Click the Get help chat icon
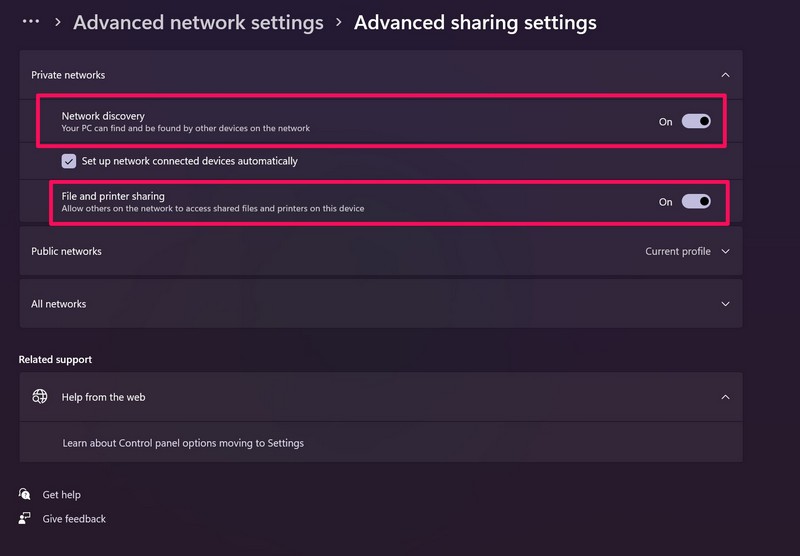Image resolution: width=800 pixels, height=556 pixels. click(25, 495)
